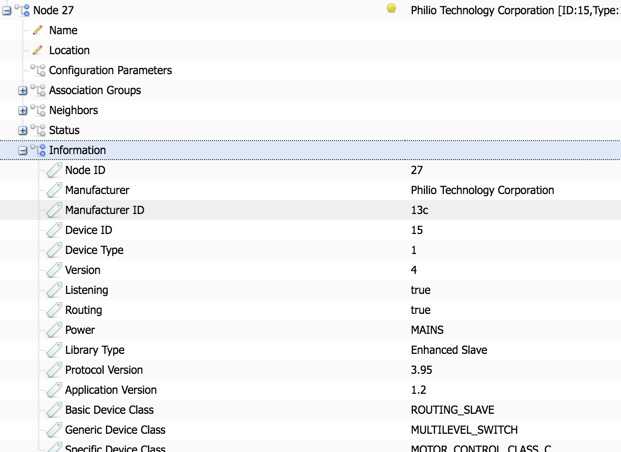
Task: Select the Node ID row label
Action: 85,170
